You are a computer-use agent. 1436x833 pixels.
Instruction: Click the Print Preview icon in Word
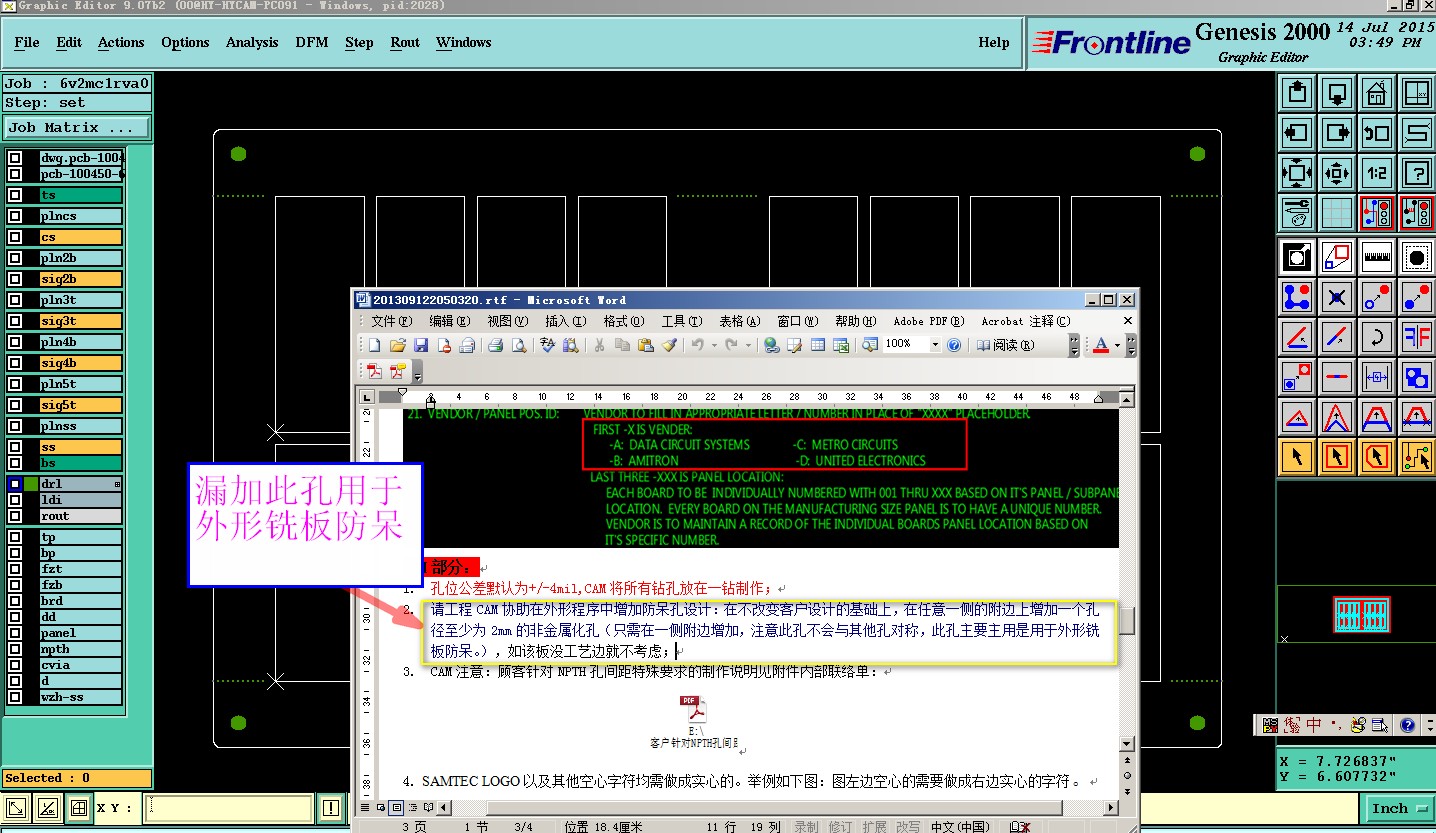[519, 345]
